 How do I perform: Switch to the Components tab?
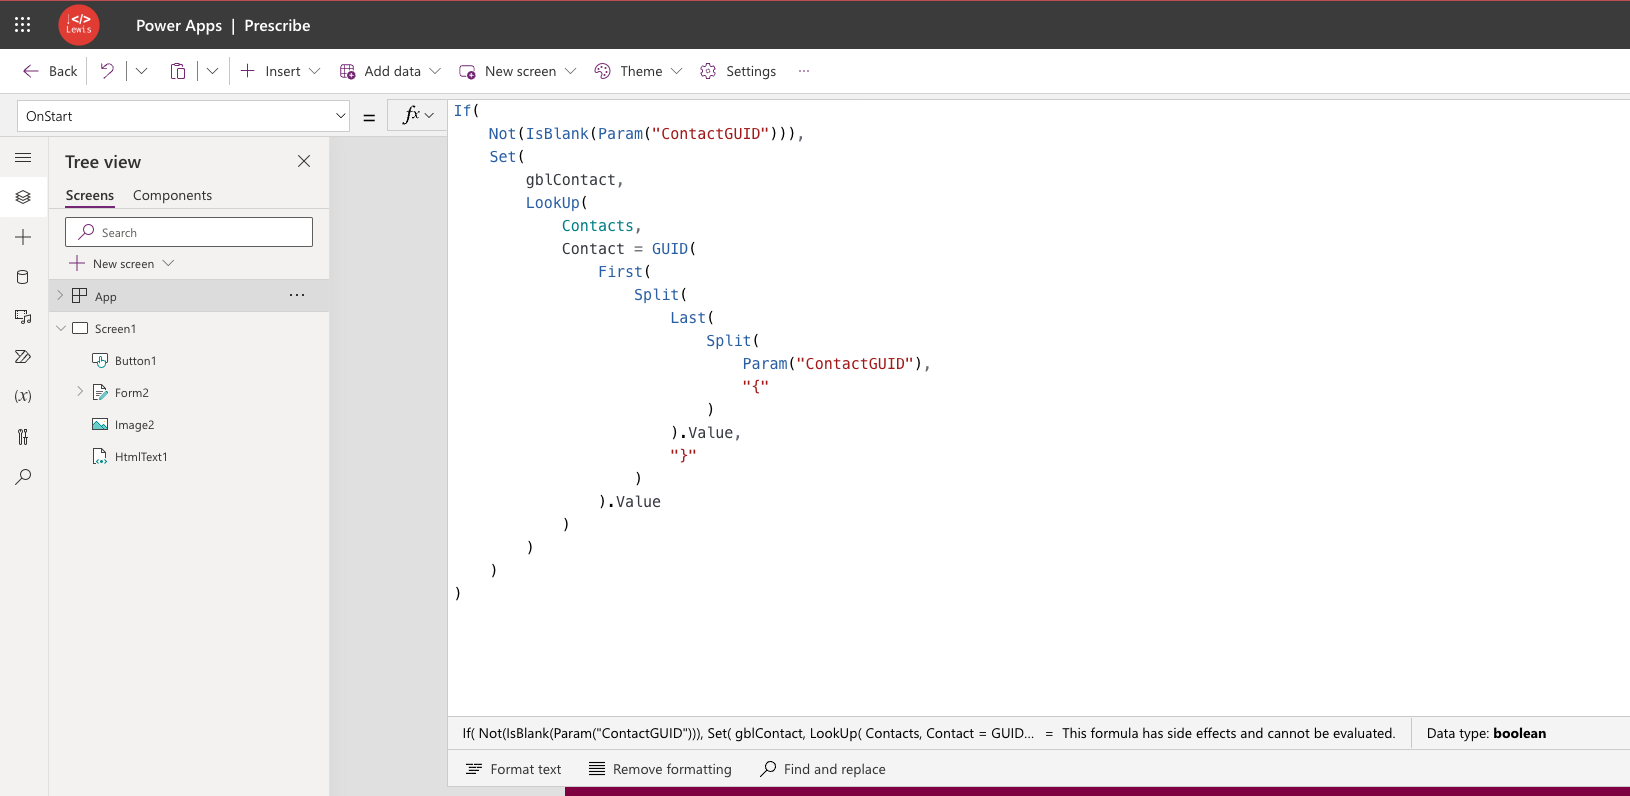[172, 195]
